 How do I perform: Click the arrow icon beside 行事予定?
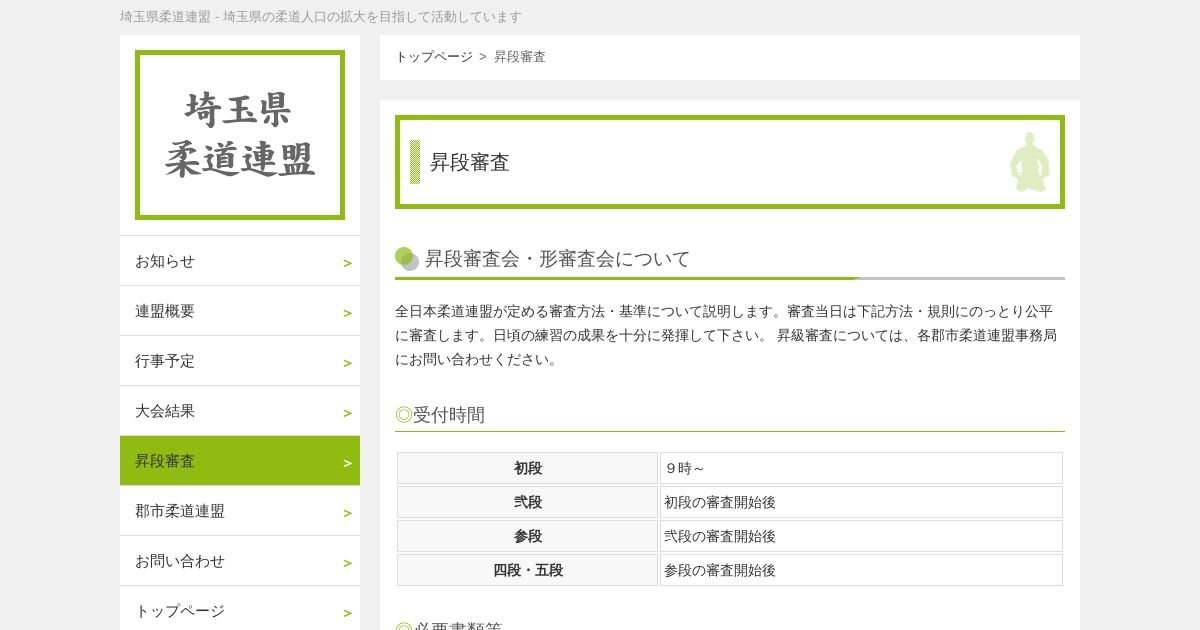tap(348, 363)
